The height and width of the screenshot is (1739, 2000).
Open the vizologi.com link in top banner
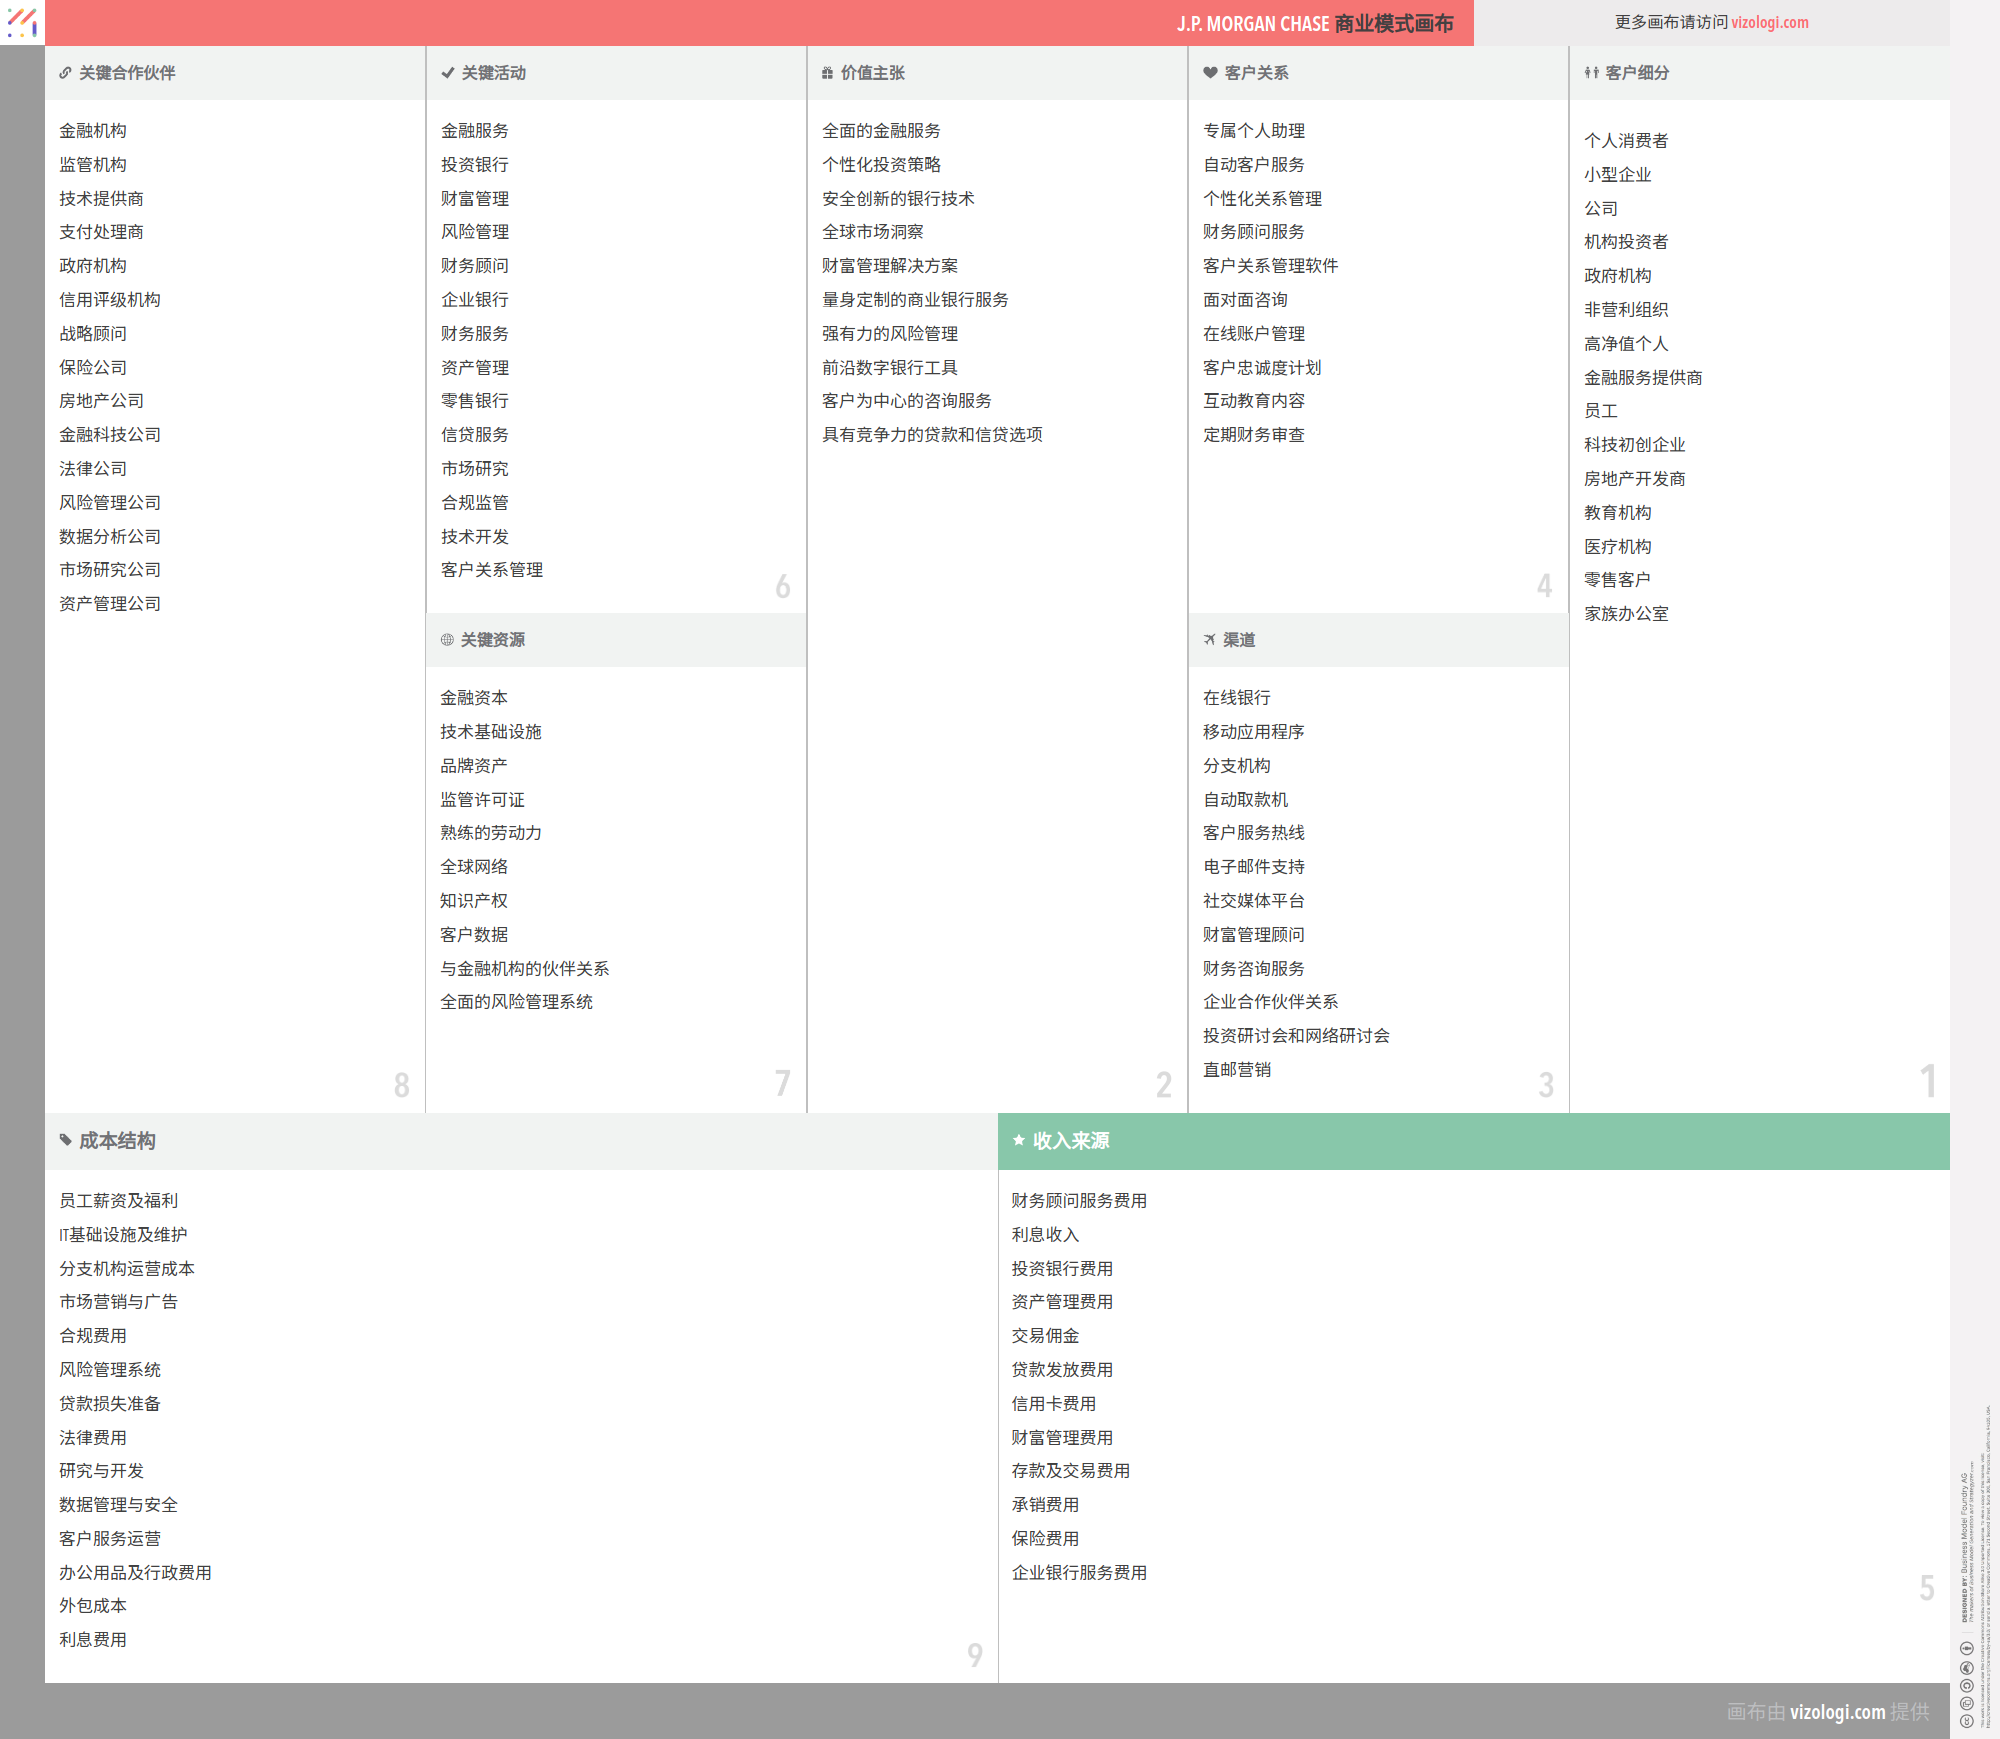coord(1769,22)
